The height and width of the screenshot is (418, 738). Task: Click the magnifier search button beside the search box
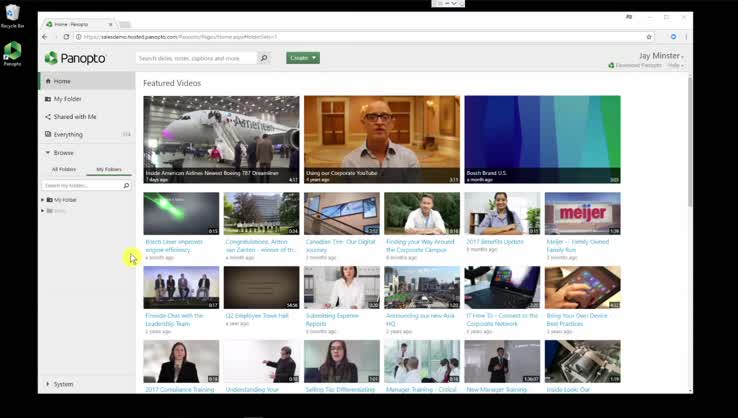tap(264, 58)
